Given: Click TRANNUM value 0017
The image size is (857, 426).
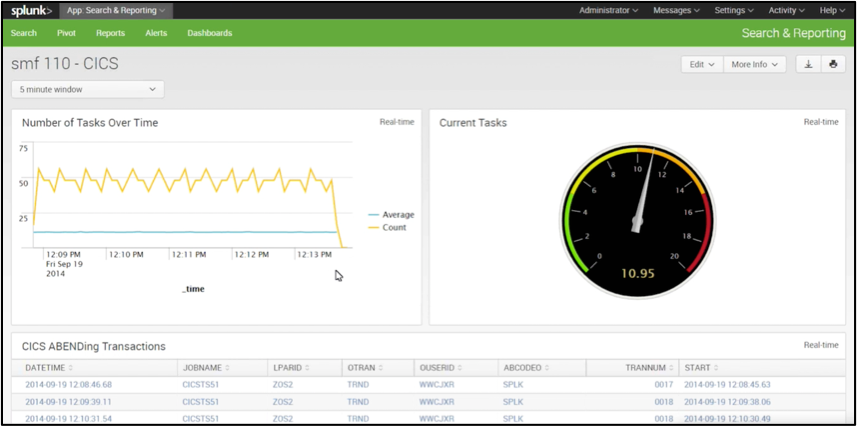Looking at the screenshot, I should pyautogui.click(x=664, y=385).
